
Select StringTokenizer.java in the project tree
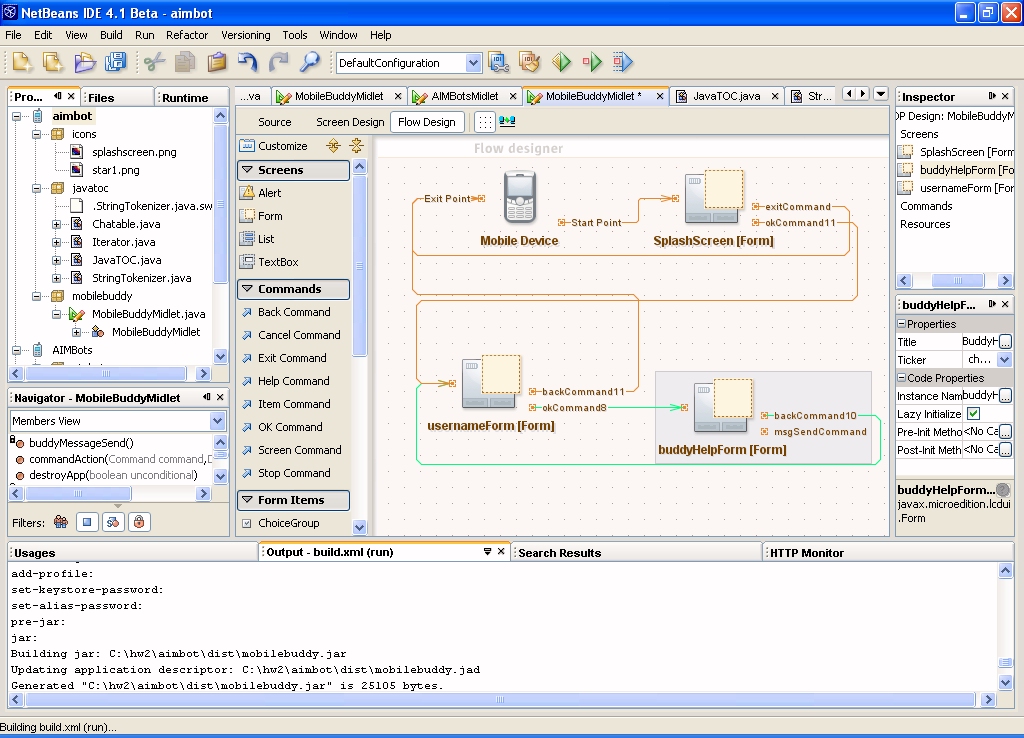141,278
